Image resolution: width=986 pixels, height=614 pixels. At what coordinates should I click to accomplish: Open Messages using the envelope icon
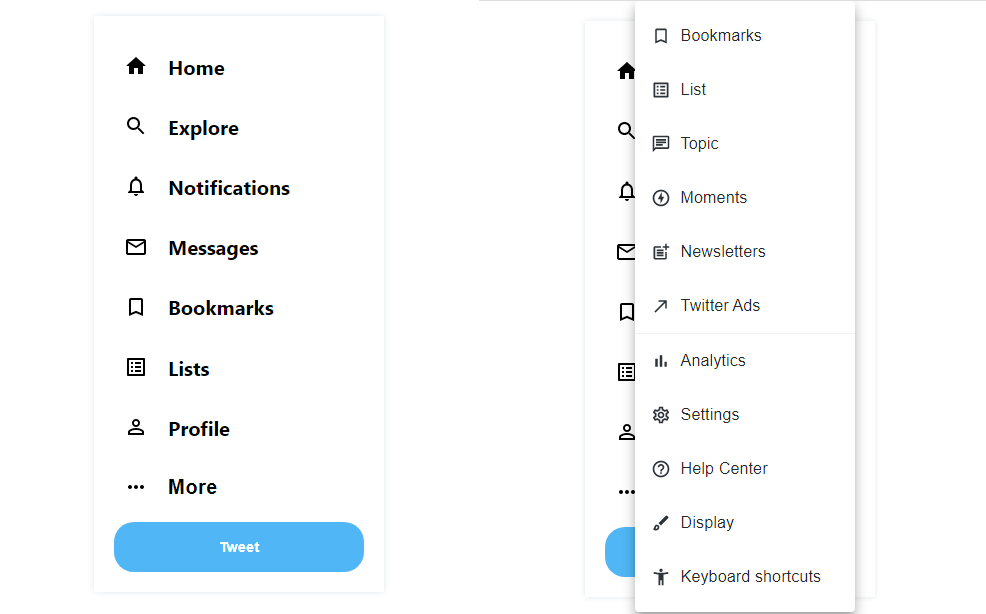[136, 247]
